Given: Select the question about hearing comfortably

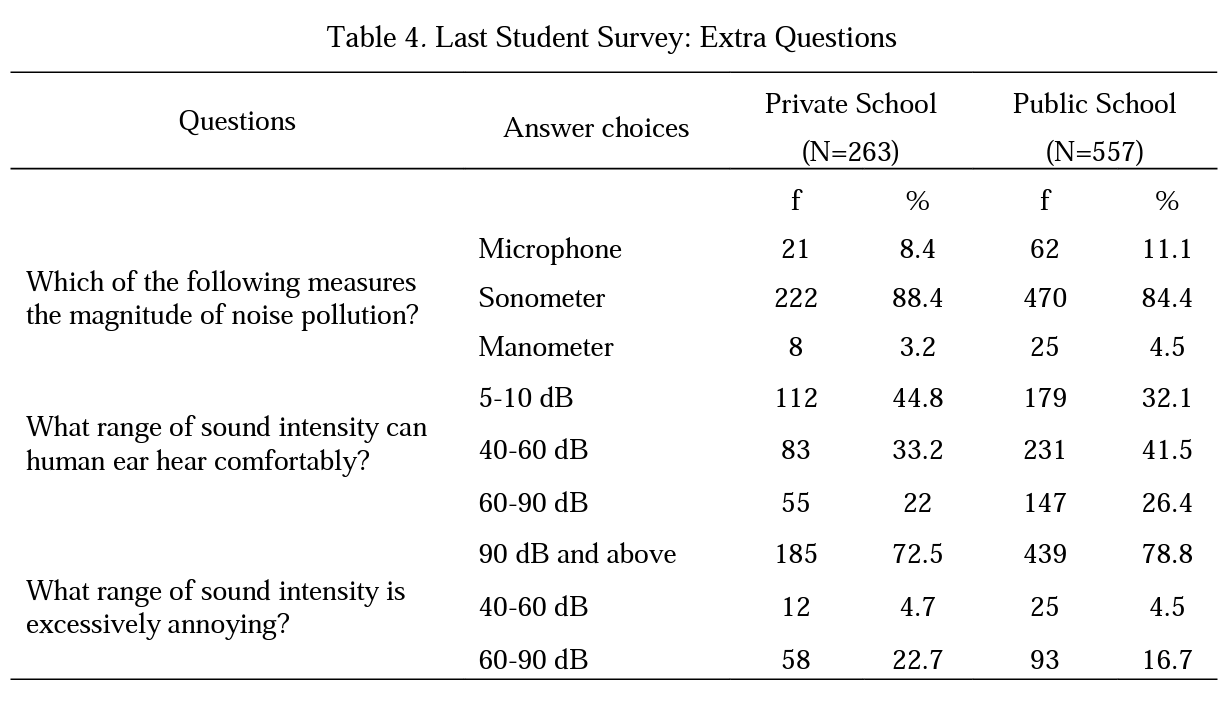Looking at the screenshot, I should (x=226, y=444).
